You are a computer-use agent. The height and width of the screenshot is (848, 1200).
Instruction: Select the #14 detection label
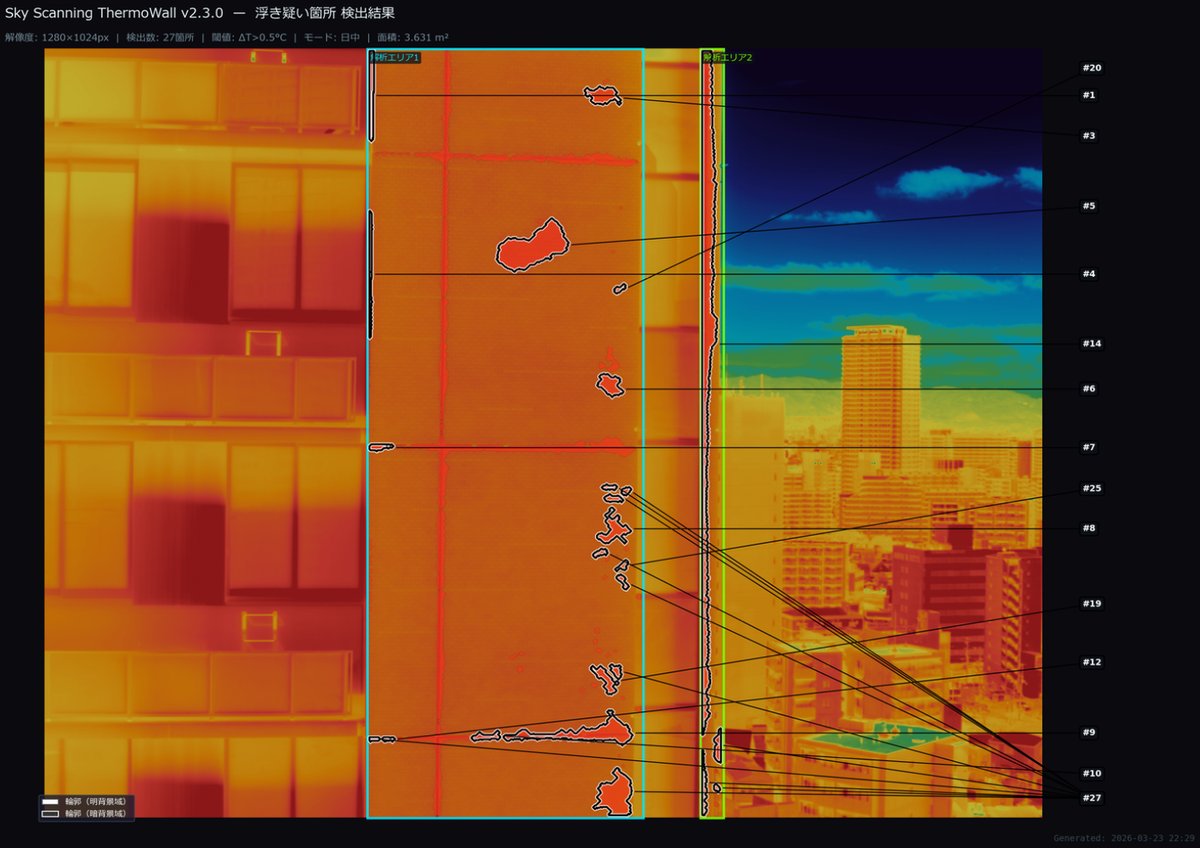click(1091, 344)
